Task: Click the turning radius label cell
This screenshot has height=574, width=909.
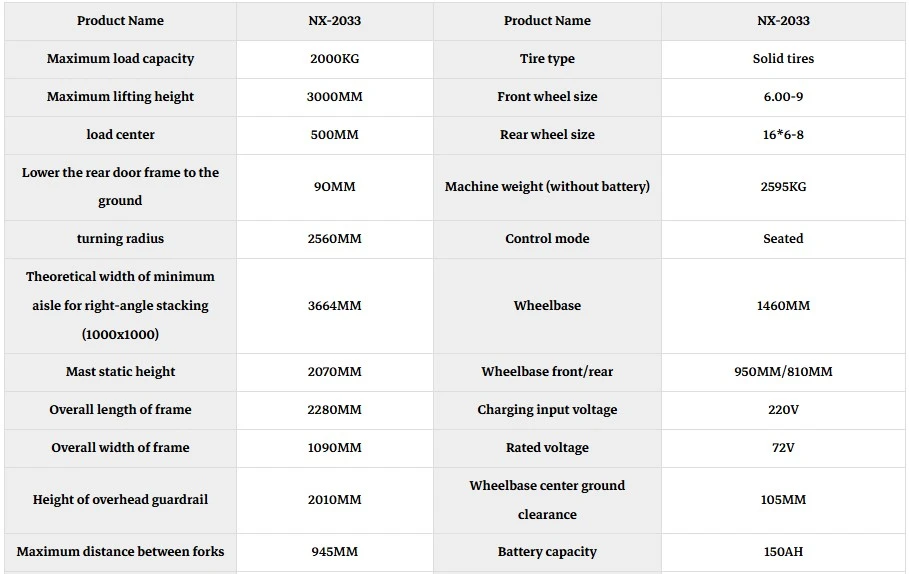Action: pyautogui.click(x=120, y=239)
